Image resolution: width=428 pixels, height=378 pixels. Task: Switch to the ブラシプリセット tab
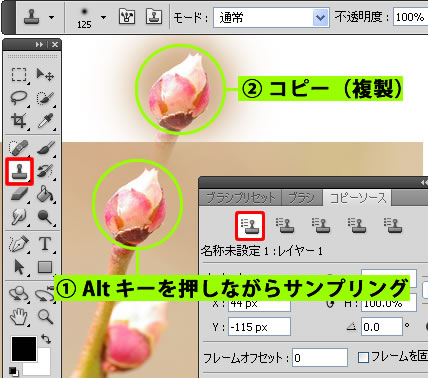click(x=240, y=198)
